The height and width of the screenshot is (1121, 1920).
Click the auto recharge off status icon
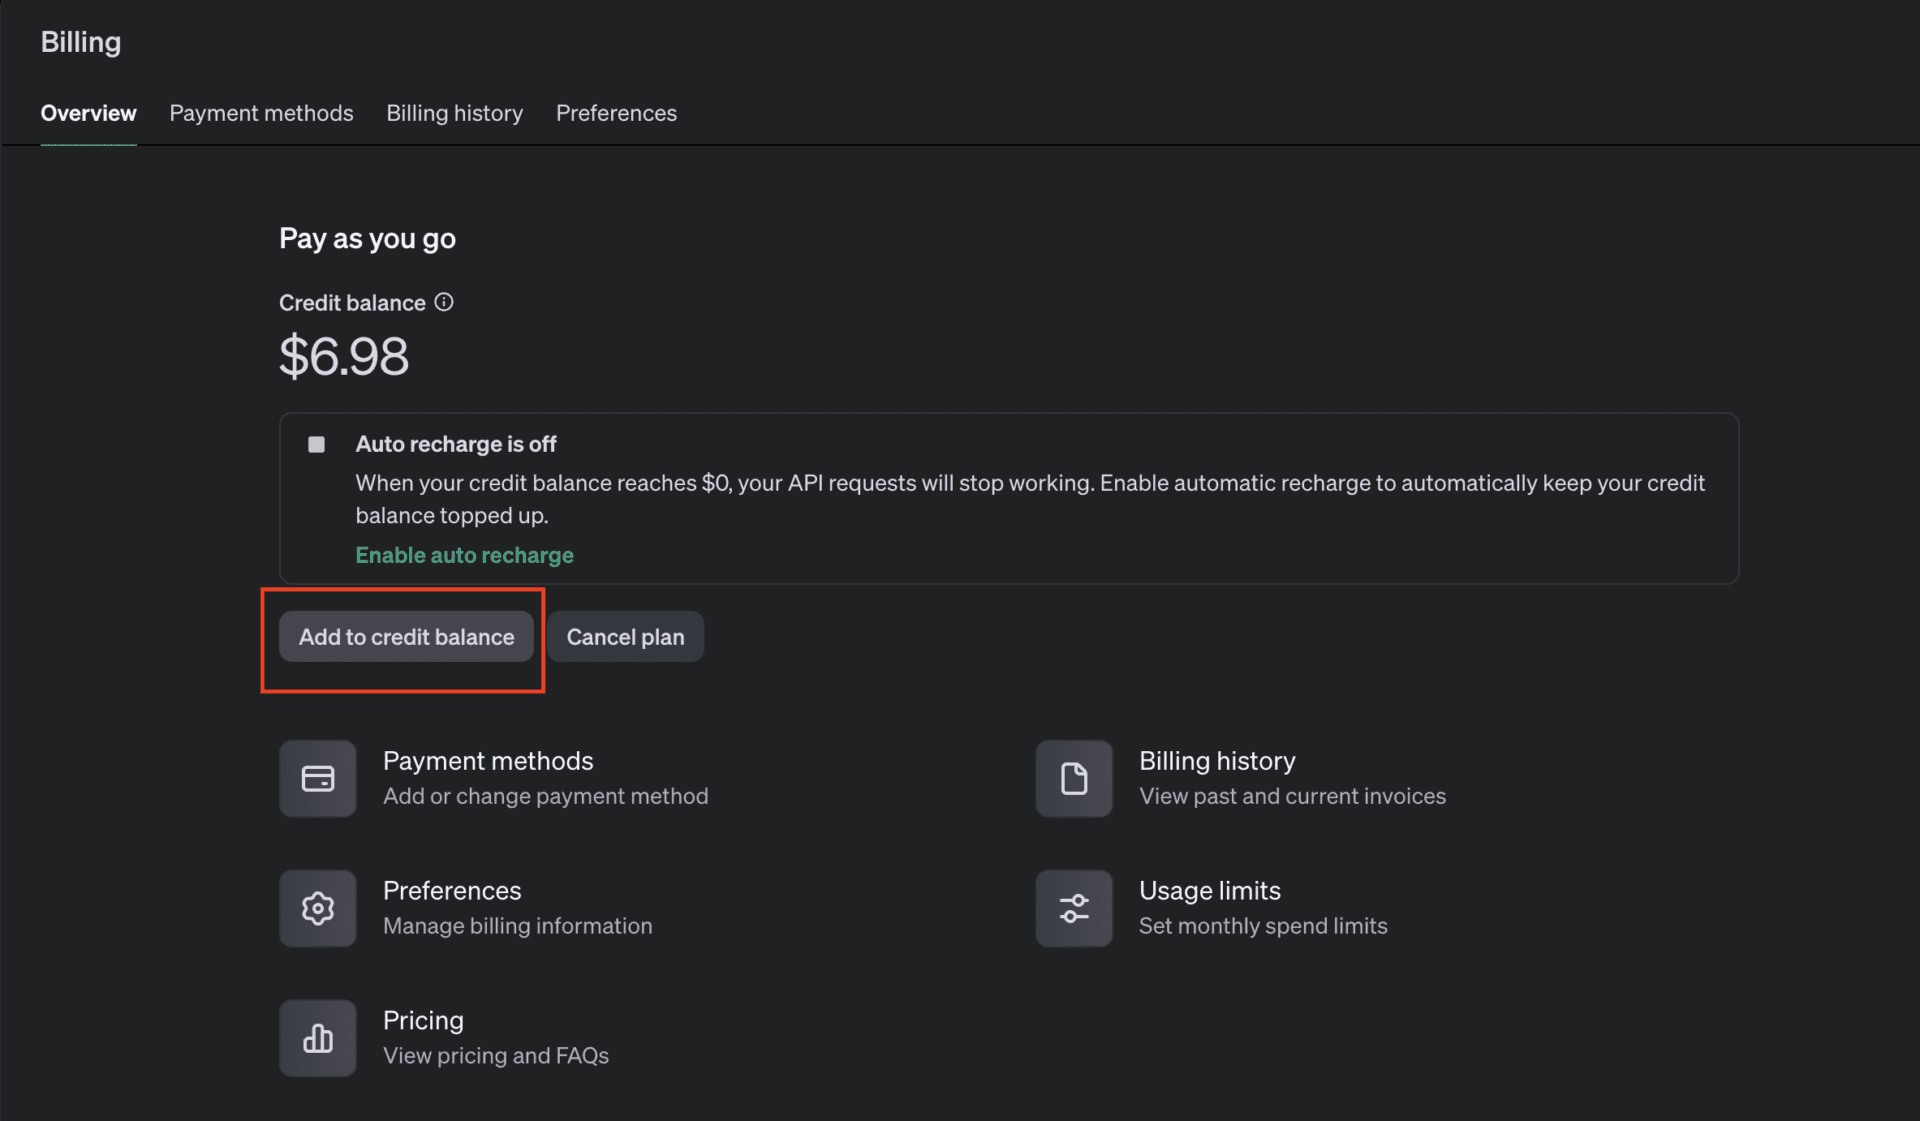[x=316, y=444]
